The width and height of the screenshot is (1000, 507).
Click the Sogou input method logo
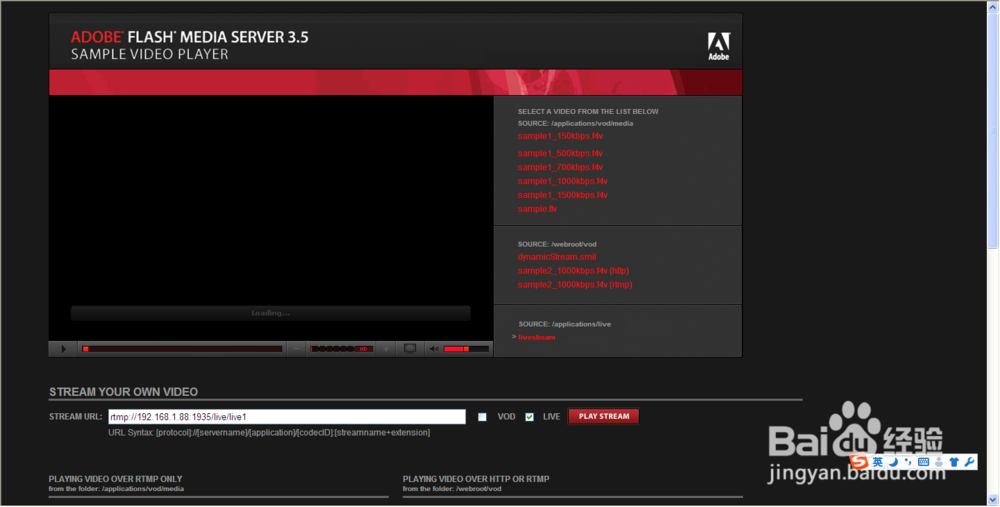tap(859, 461)
